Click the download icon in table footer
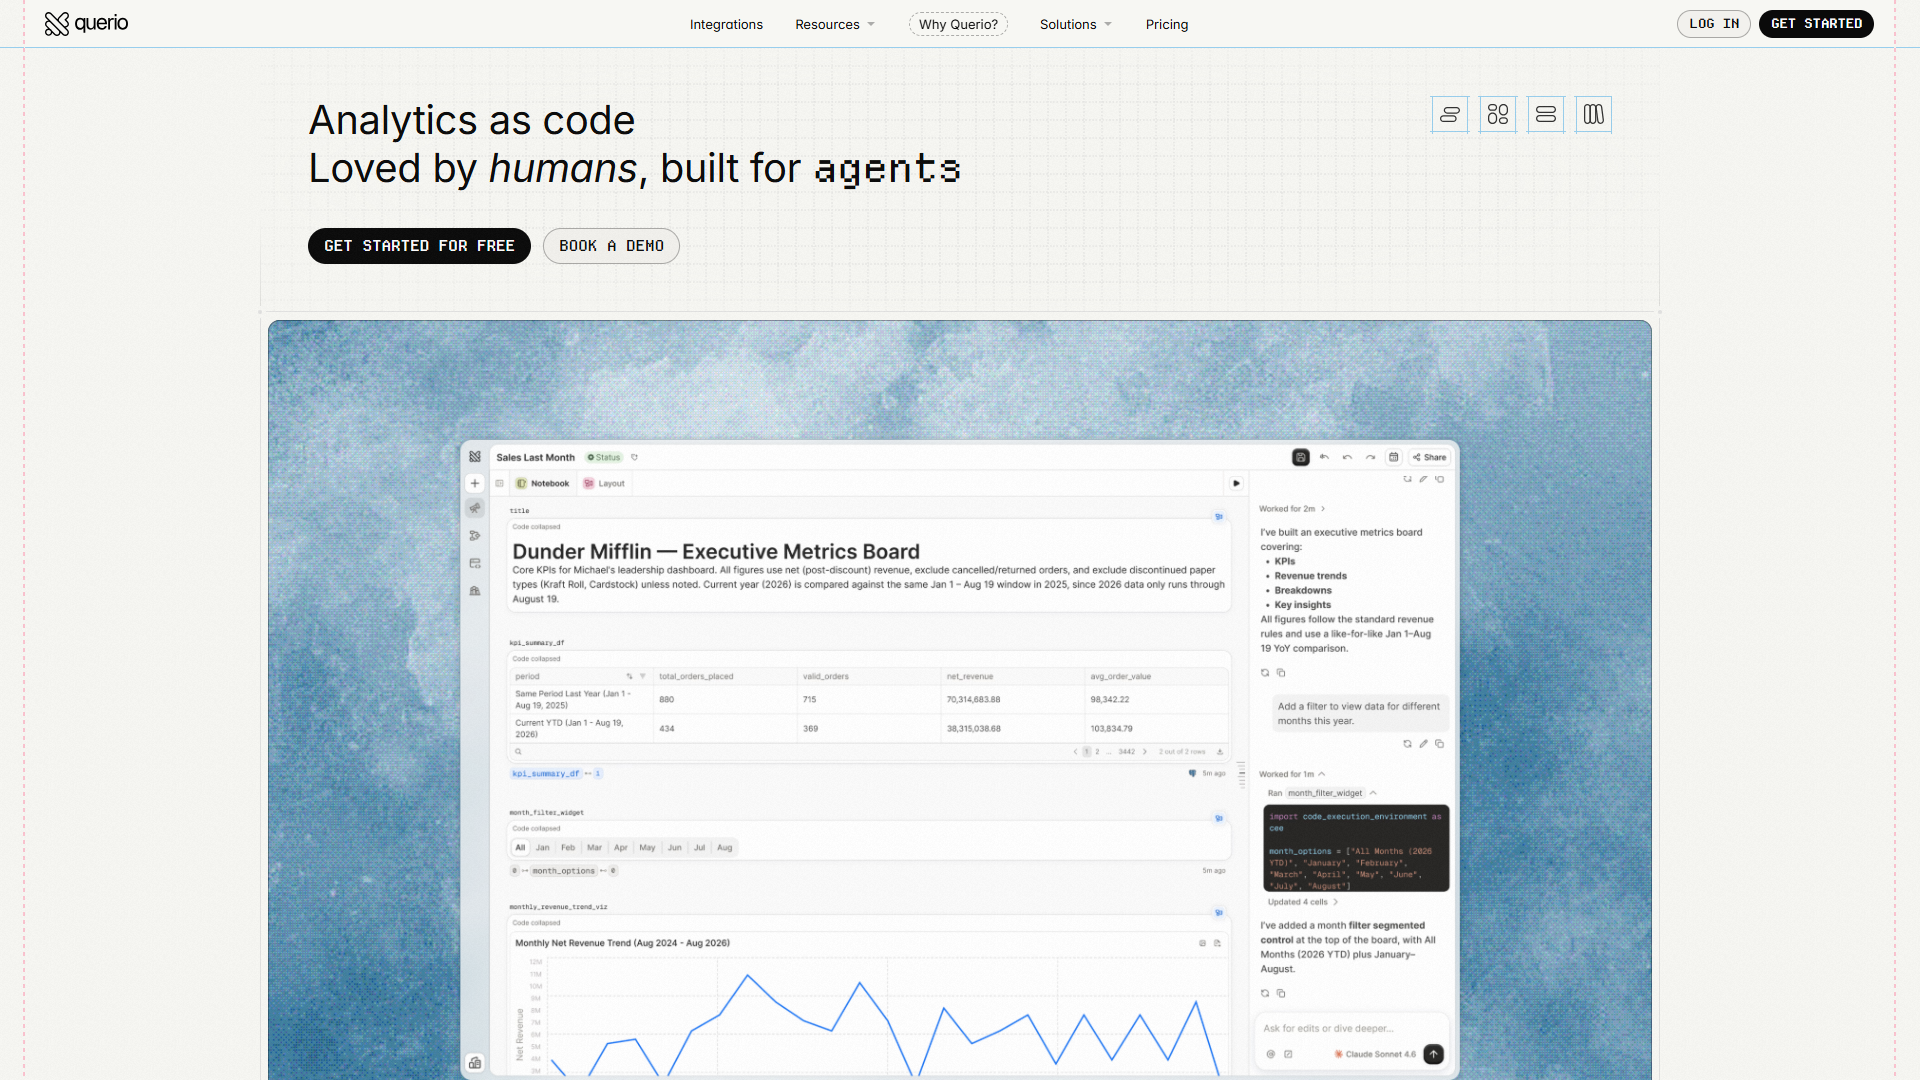Image resolution: width=1920 pixels, height=1080 pixels. (x=1220, y=752)
